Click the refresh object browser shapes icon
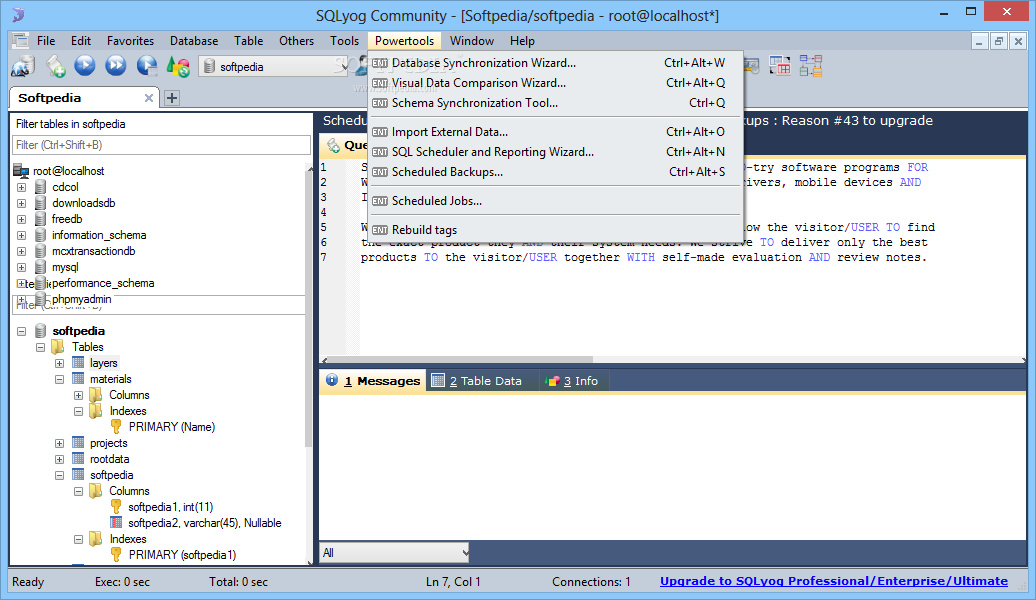 click(178, 66)
